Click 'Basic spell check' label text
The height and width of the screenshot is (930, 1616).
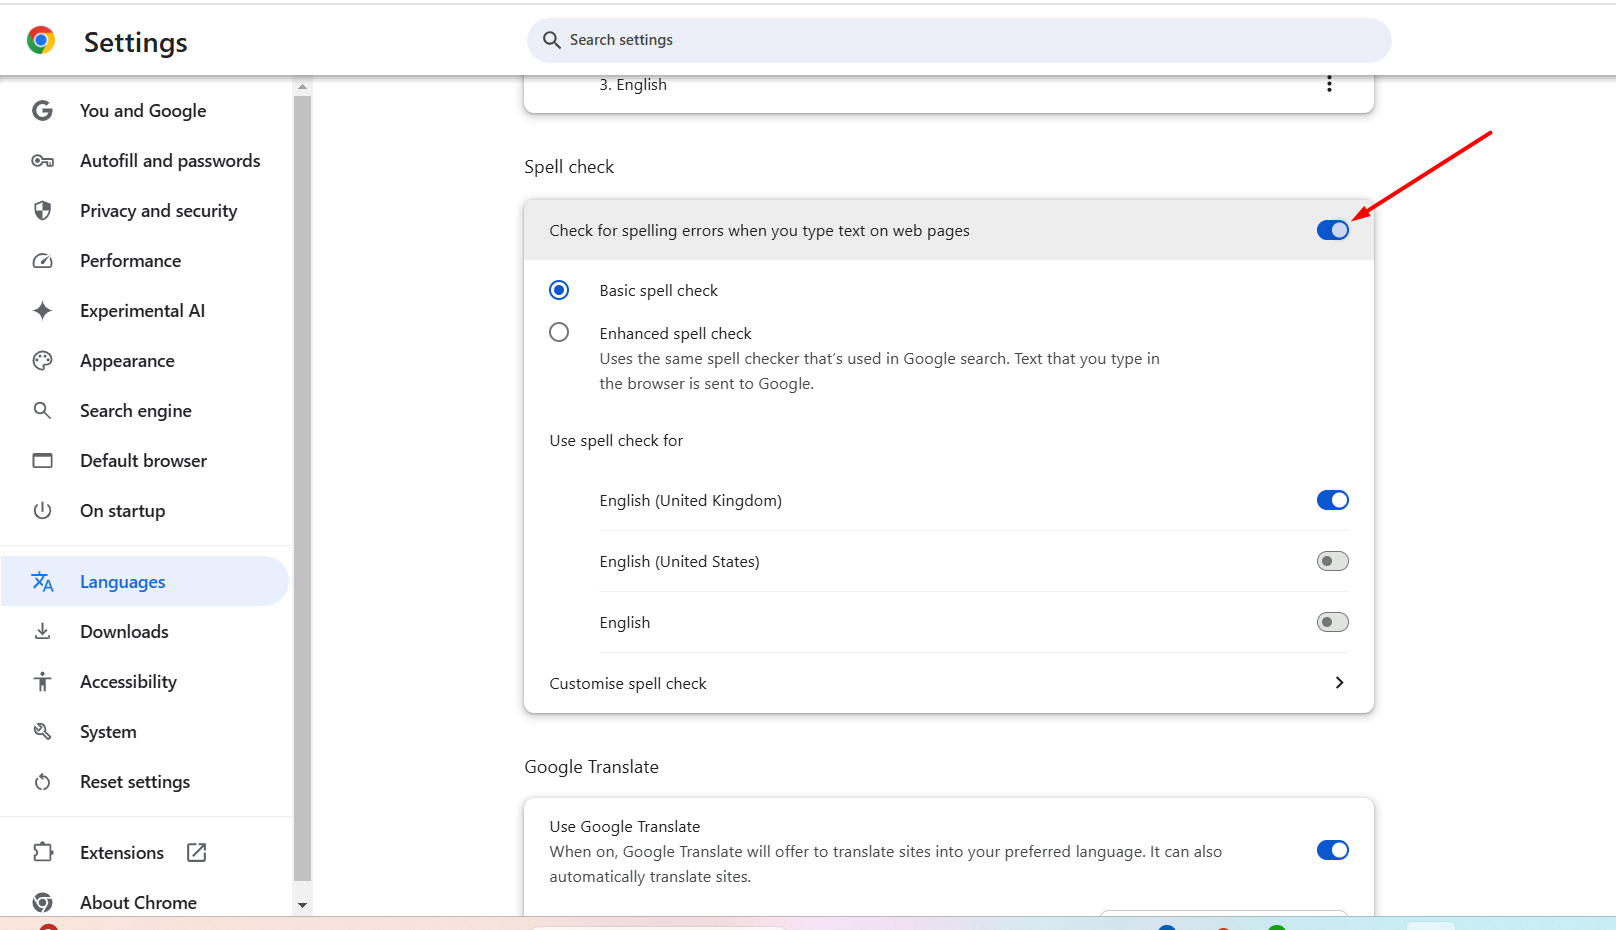click(659, 291)
